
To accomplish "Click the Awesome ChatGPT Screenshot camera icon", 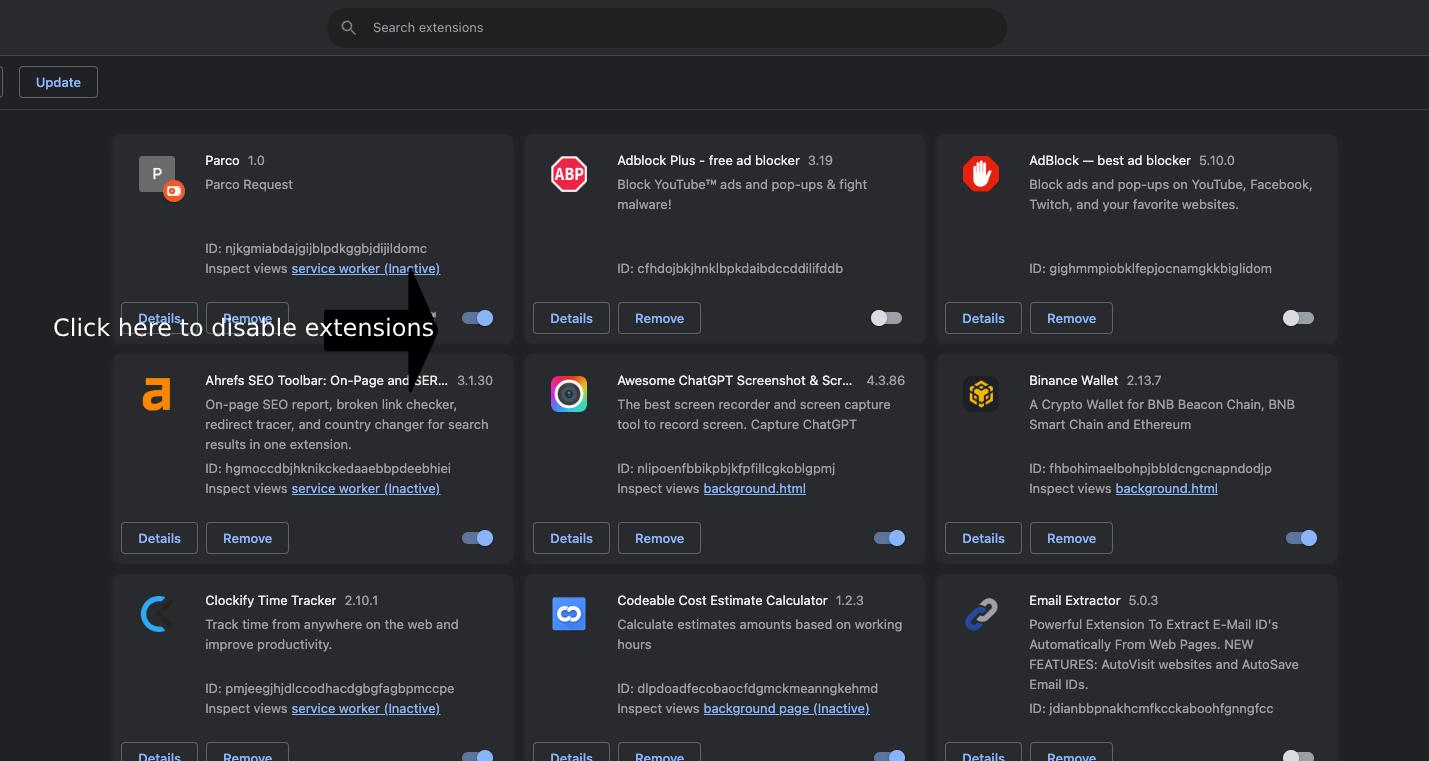I will 569,394.
